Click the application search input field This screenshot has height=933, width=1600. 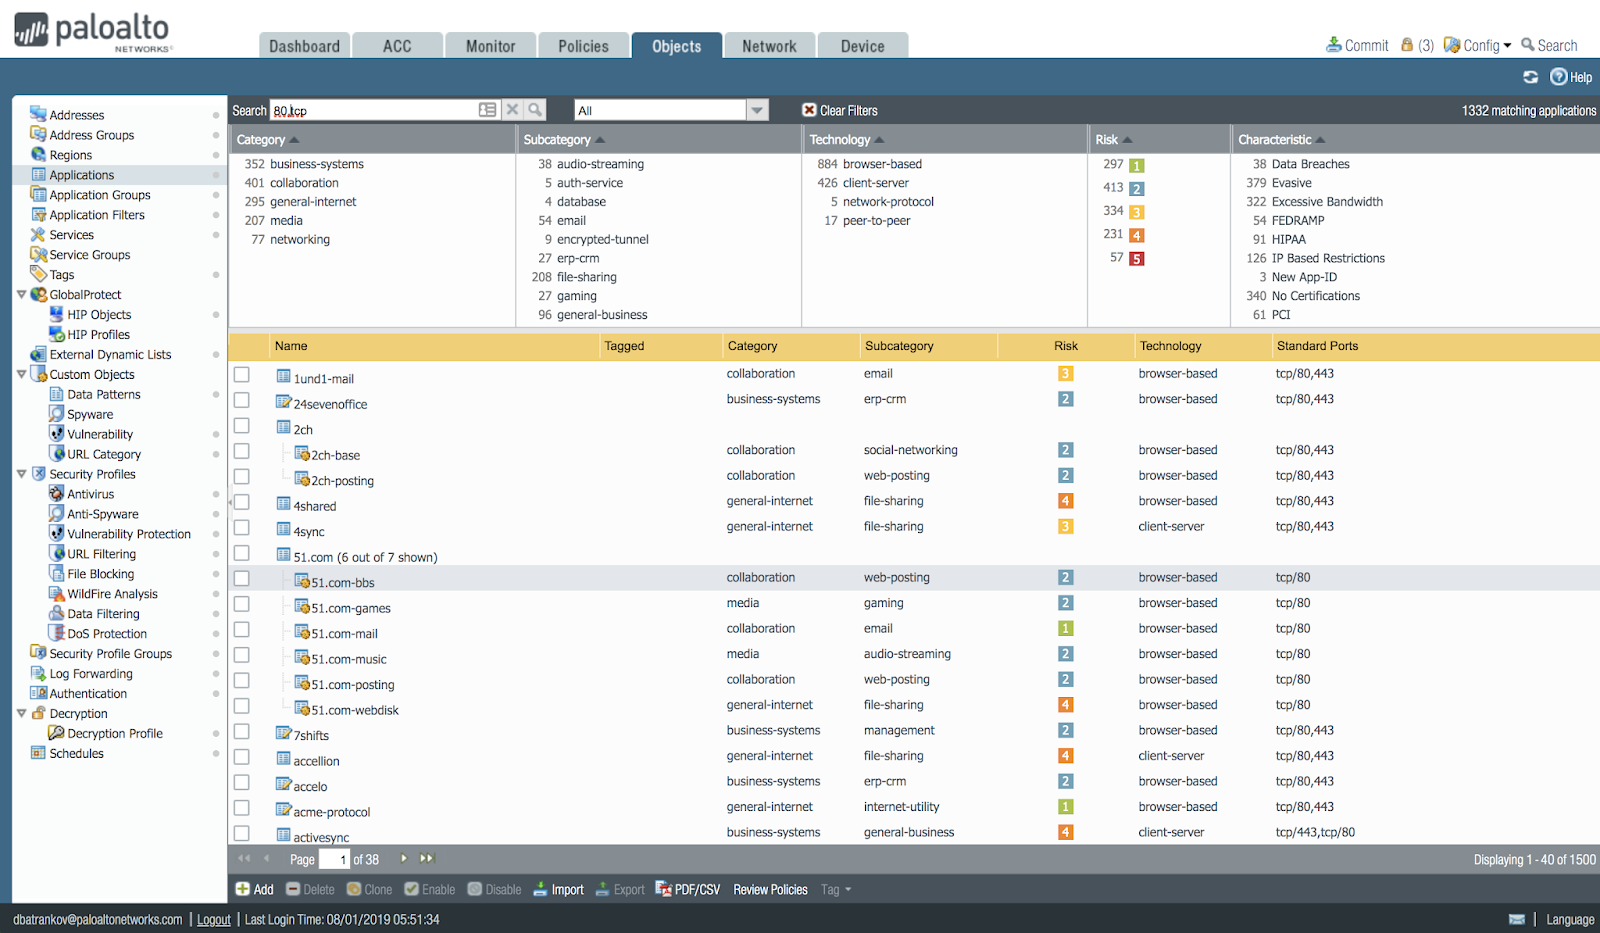coord(374,110)
